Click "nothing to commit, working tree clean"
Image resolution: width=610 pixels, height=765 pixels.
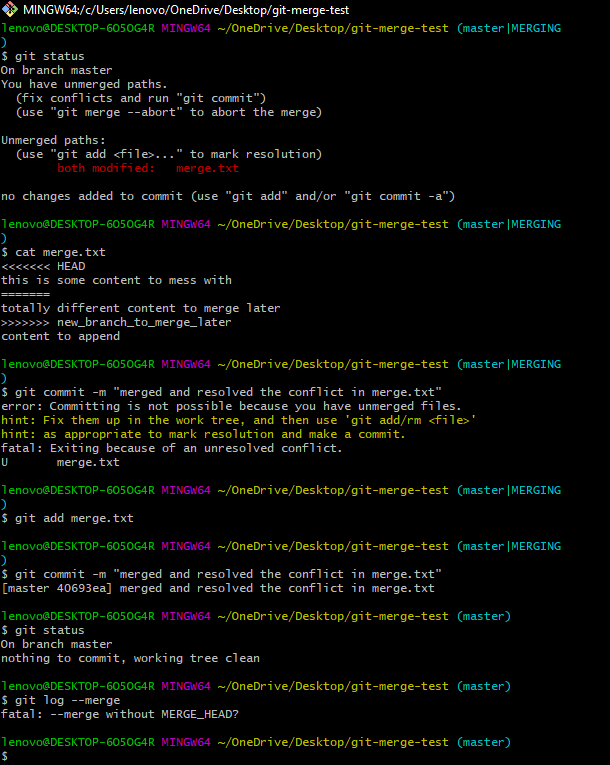(130, 658)
